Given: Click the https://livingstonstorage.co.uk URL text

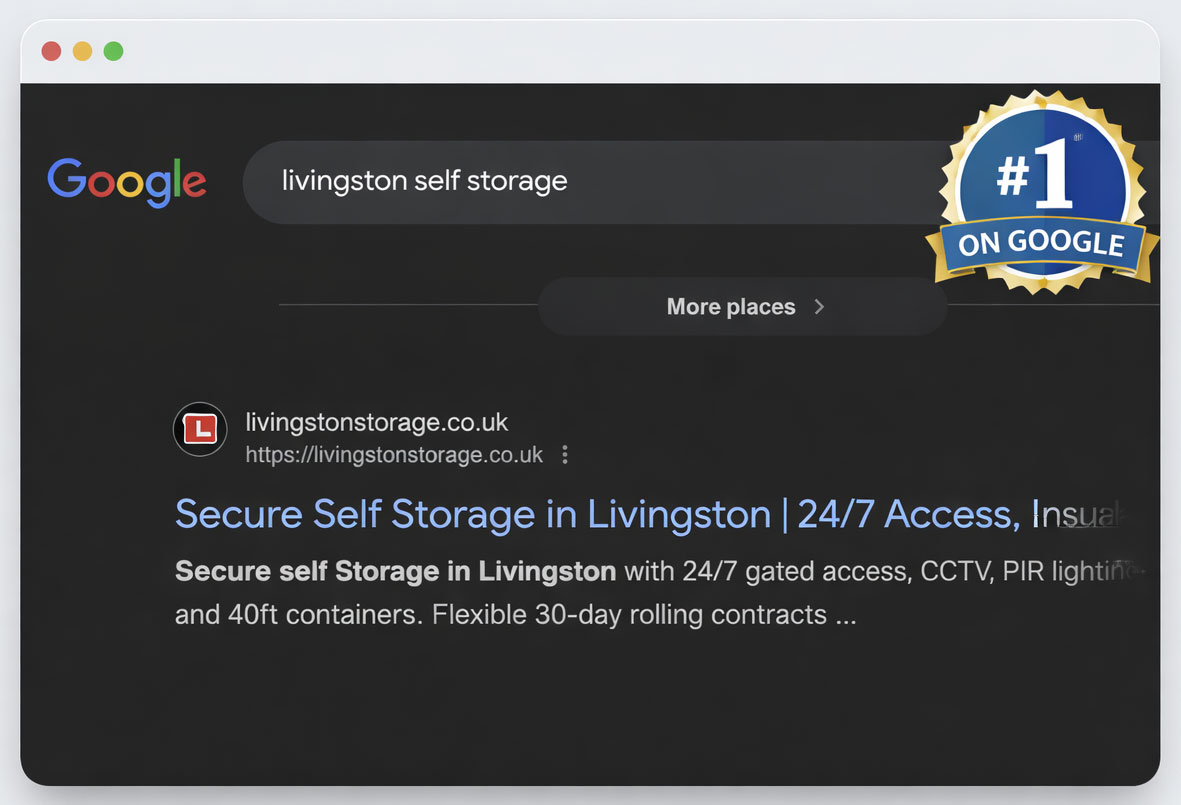Looking at the screenshot, I should pos(394,455).
